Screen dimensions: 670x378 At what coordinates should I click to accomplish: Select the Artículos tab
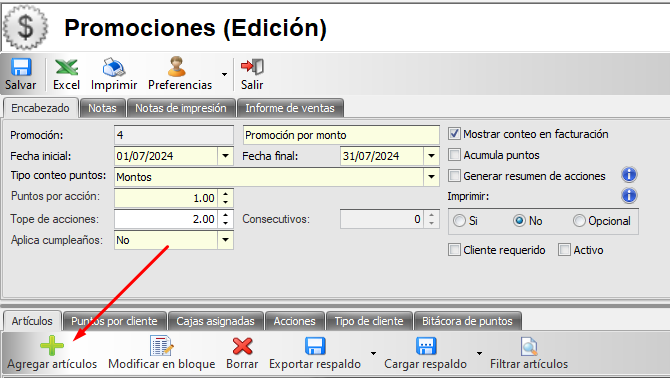click(x=32, y=321)
